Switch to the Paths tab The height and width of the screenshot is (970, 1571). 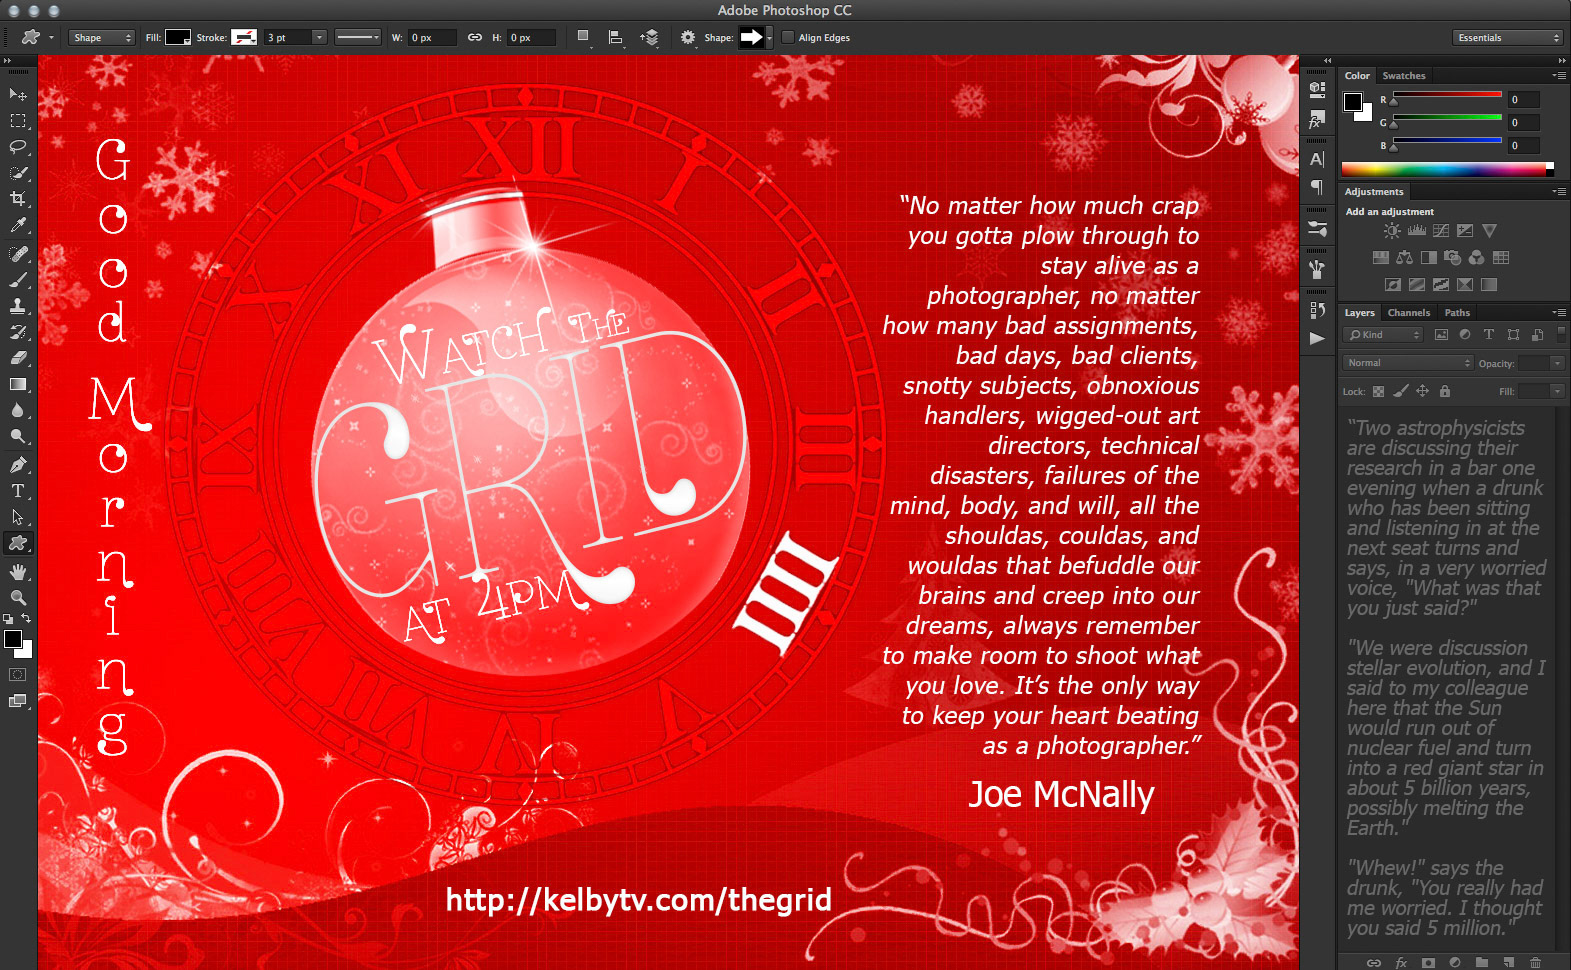[1457, 313]
